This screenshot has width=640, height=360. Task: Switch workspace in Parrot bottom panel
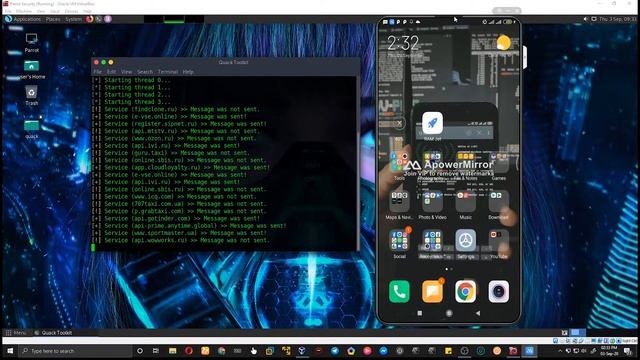[x=578, y=333]
